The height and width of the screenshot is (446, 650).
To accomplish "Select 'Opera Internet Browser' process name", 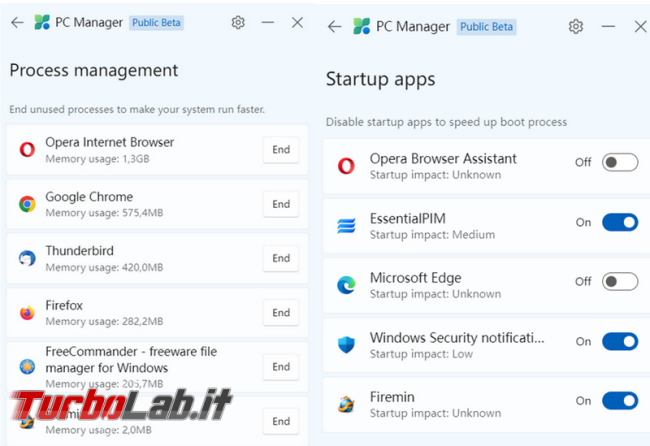I will click(x=109, y=142).
